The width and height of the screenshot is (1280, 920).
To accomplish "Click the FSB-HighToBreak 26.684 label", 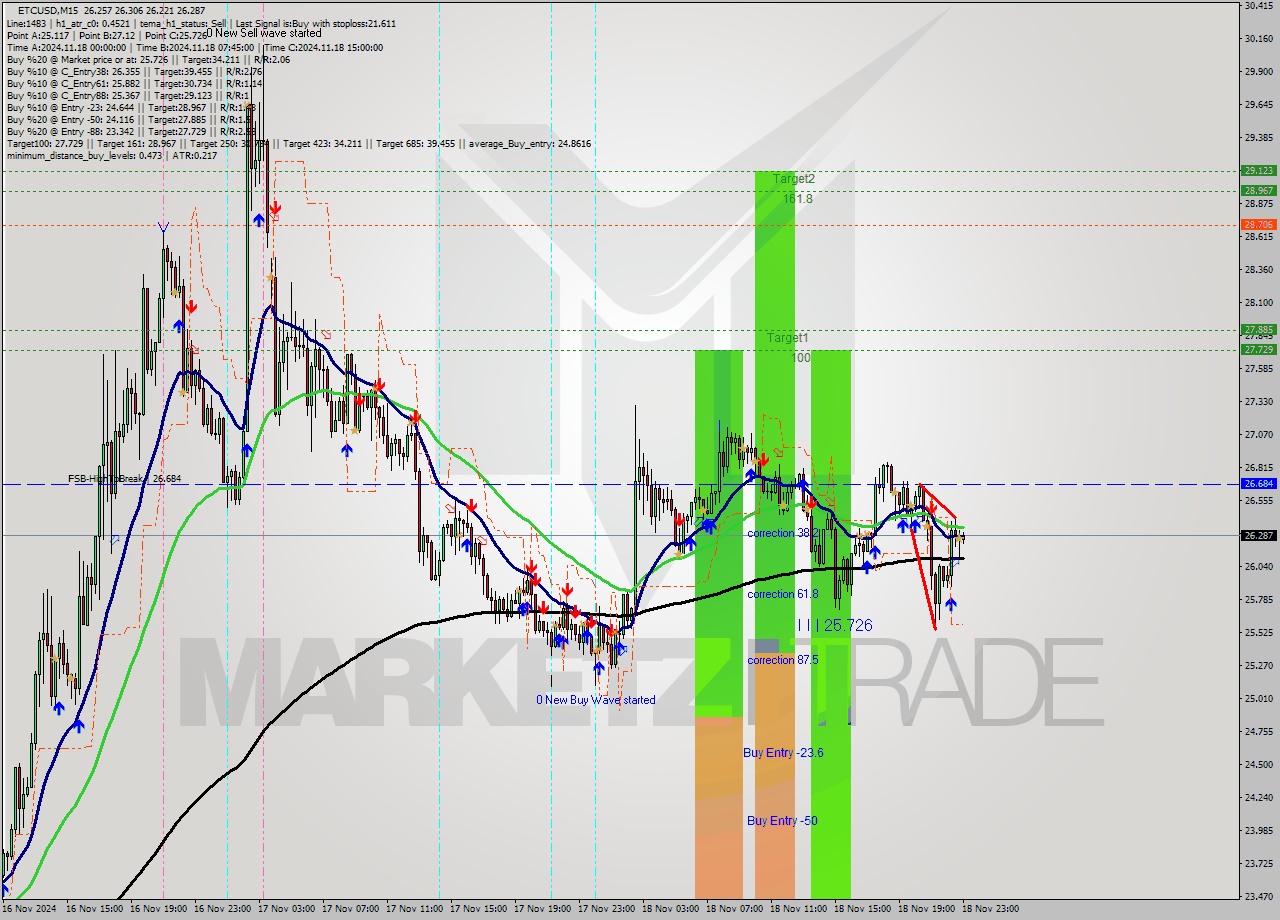I will [x=125, y=479].
